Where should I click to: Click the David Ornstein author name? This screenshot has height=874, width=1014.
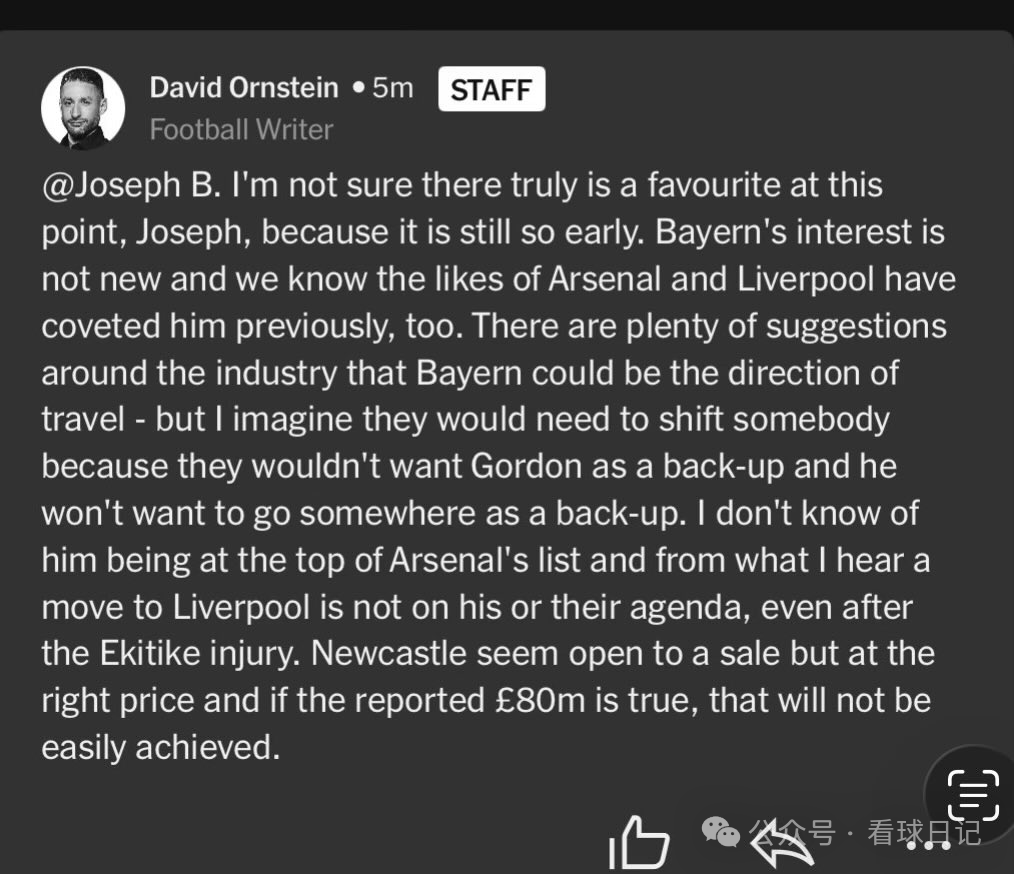pyautogui.click(x=244, y=88)
